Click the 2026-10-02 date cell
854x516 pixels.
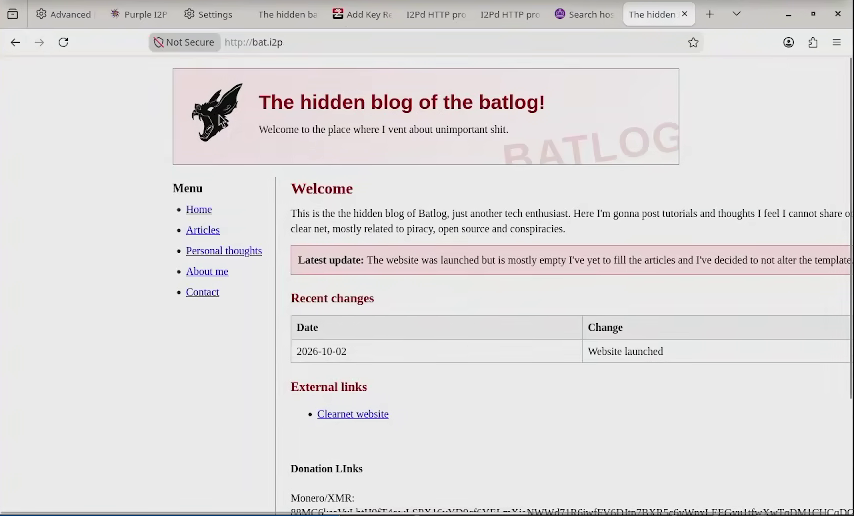tap(436, 351)
